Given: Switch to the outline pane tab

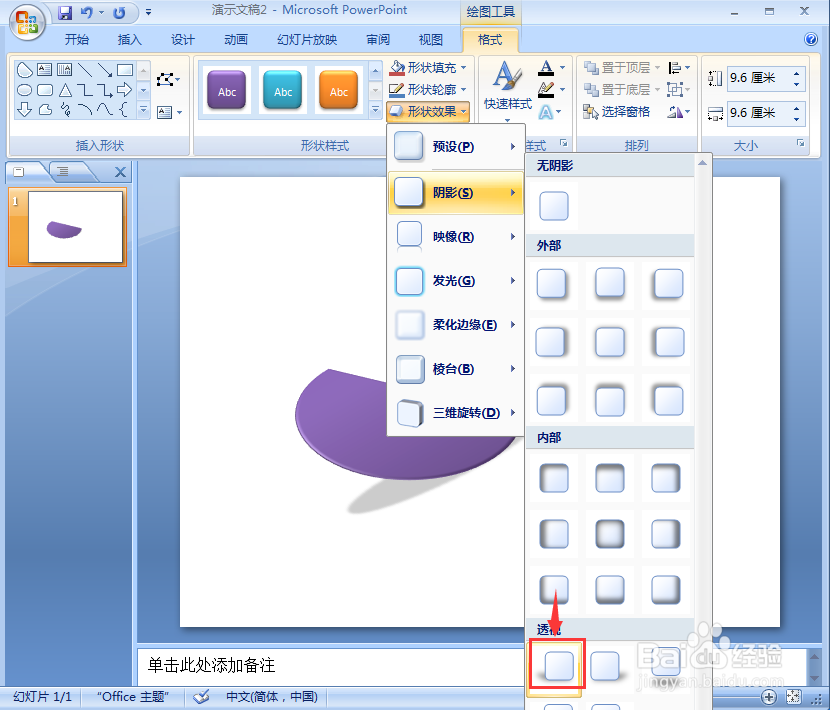Looking at the screenshot, I should pos(62,171).
